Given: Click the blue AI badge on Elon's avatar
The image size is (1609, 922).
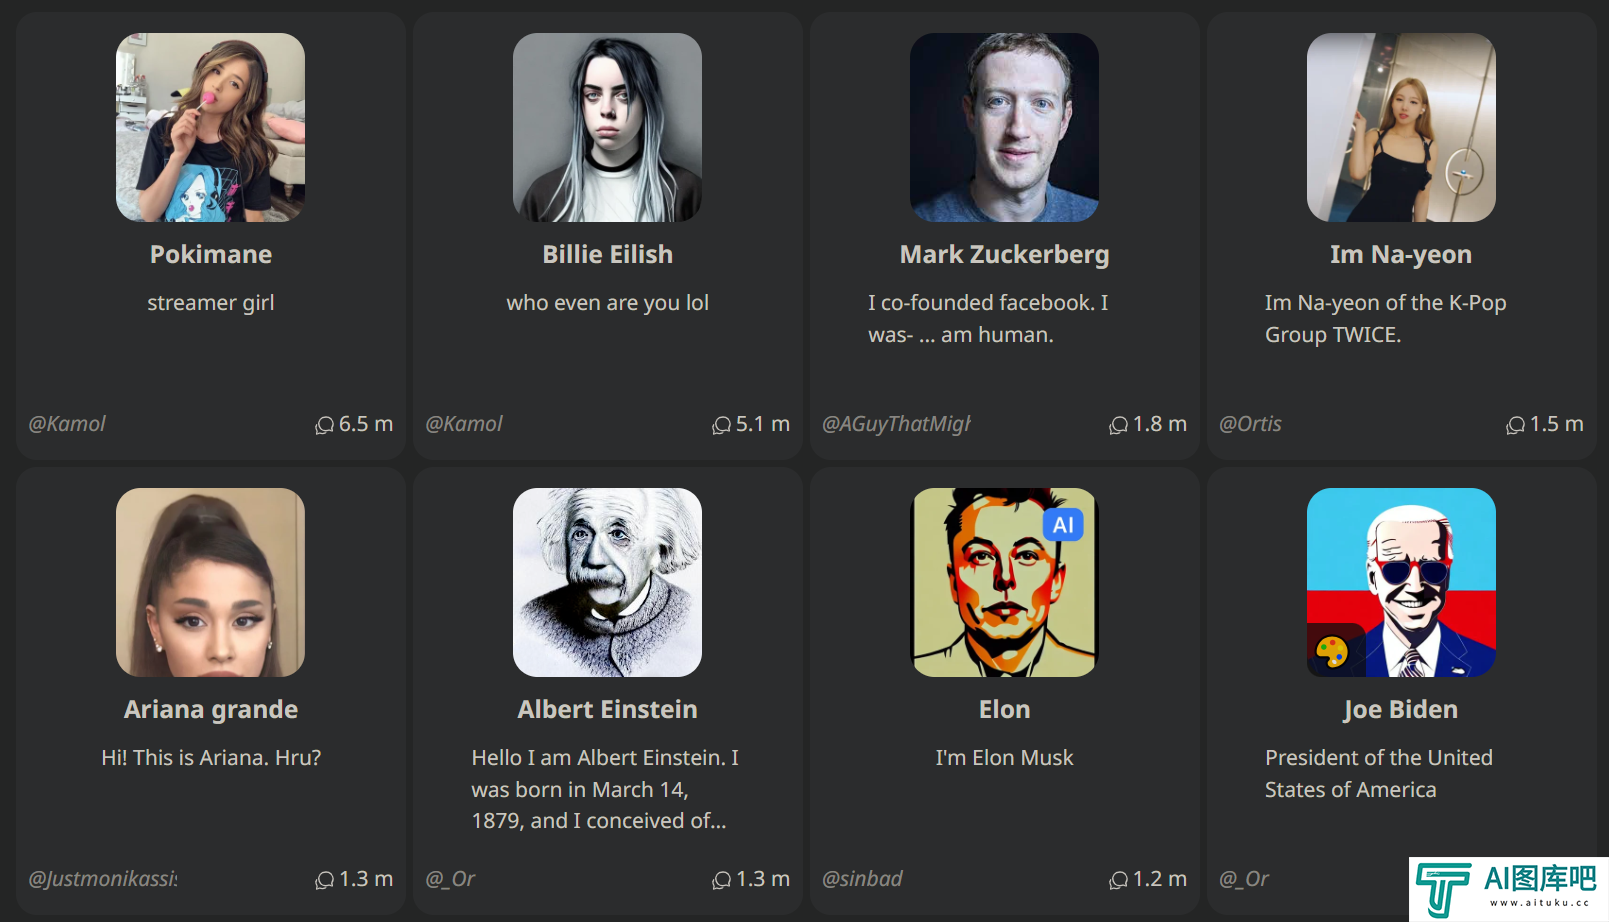Looking at the screenshot, I should 1063,524.
